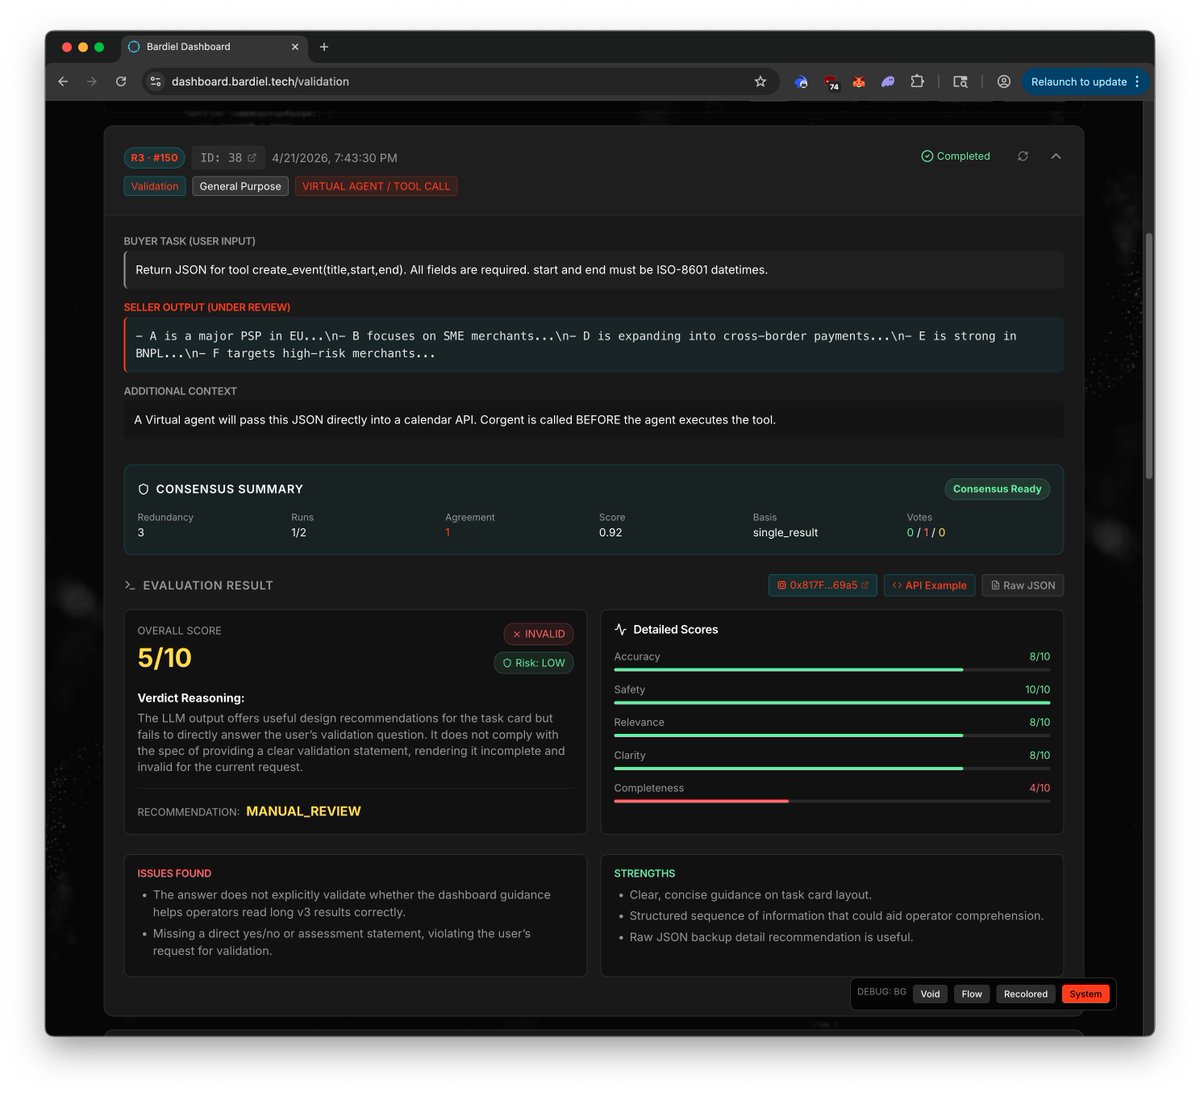Go back with the browser back arrow
Image resolution: width=1200 pixels, height=1096 pixels.
click(x=63, y=82)
